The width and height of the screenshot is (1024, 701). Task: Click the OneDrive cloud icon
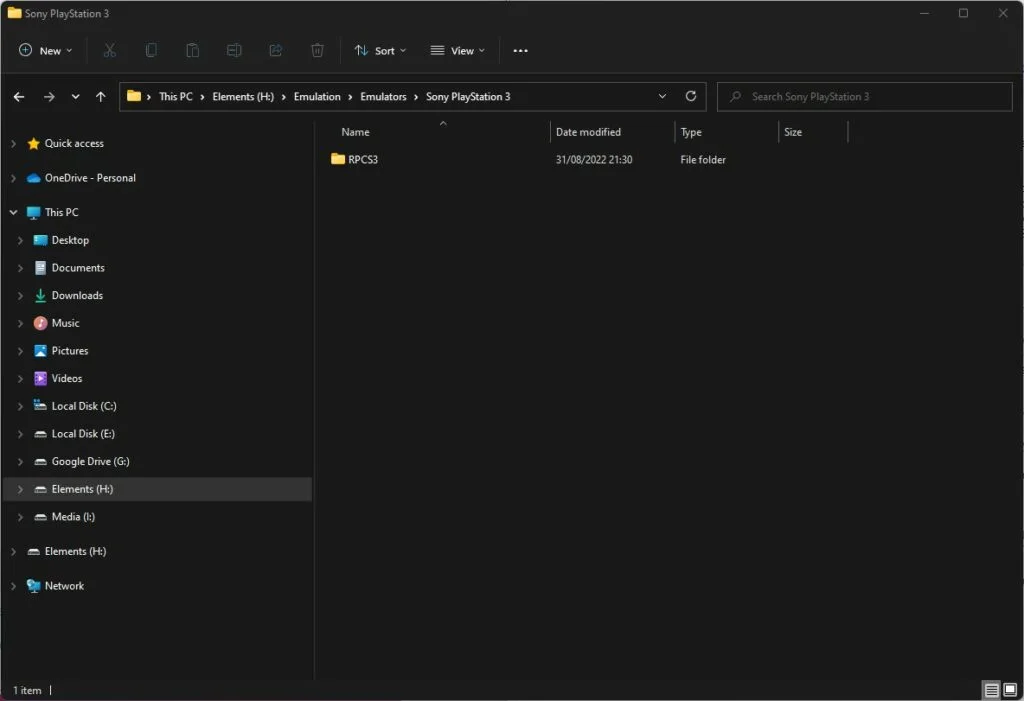coord(34,178)
